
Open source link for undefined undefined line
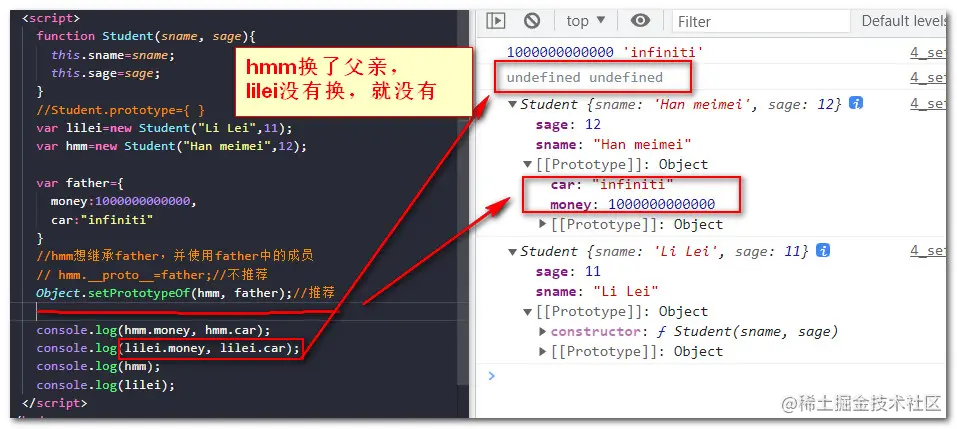click(928, 78)
